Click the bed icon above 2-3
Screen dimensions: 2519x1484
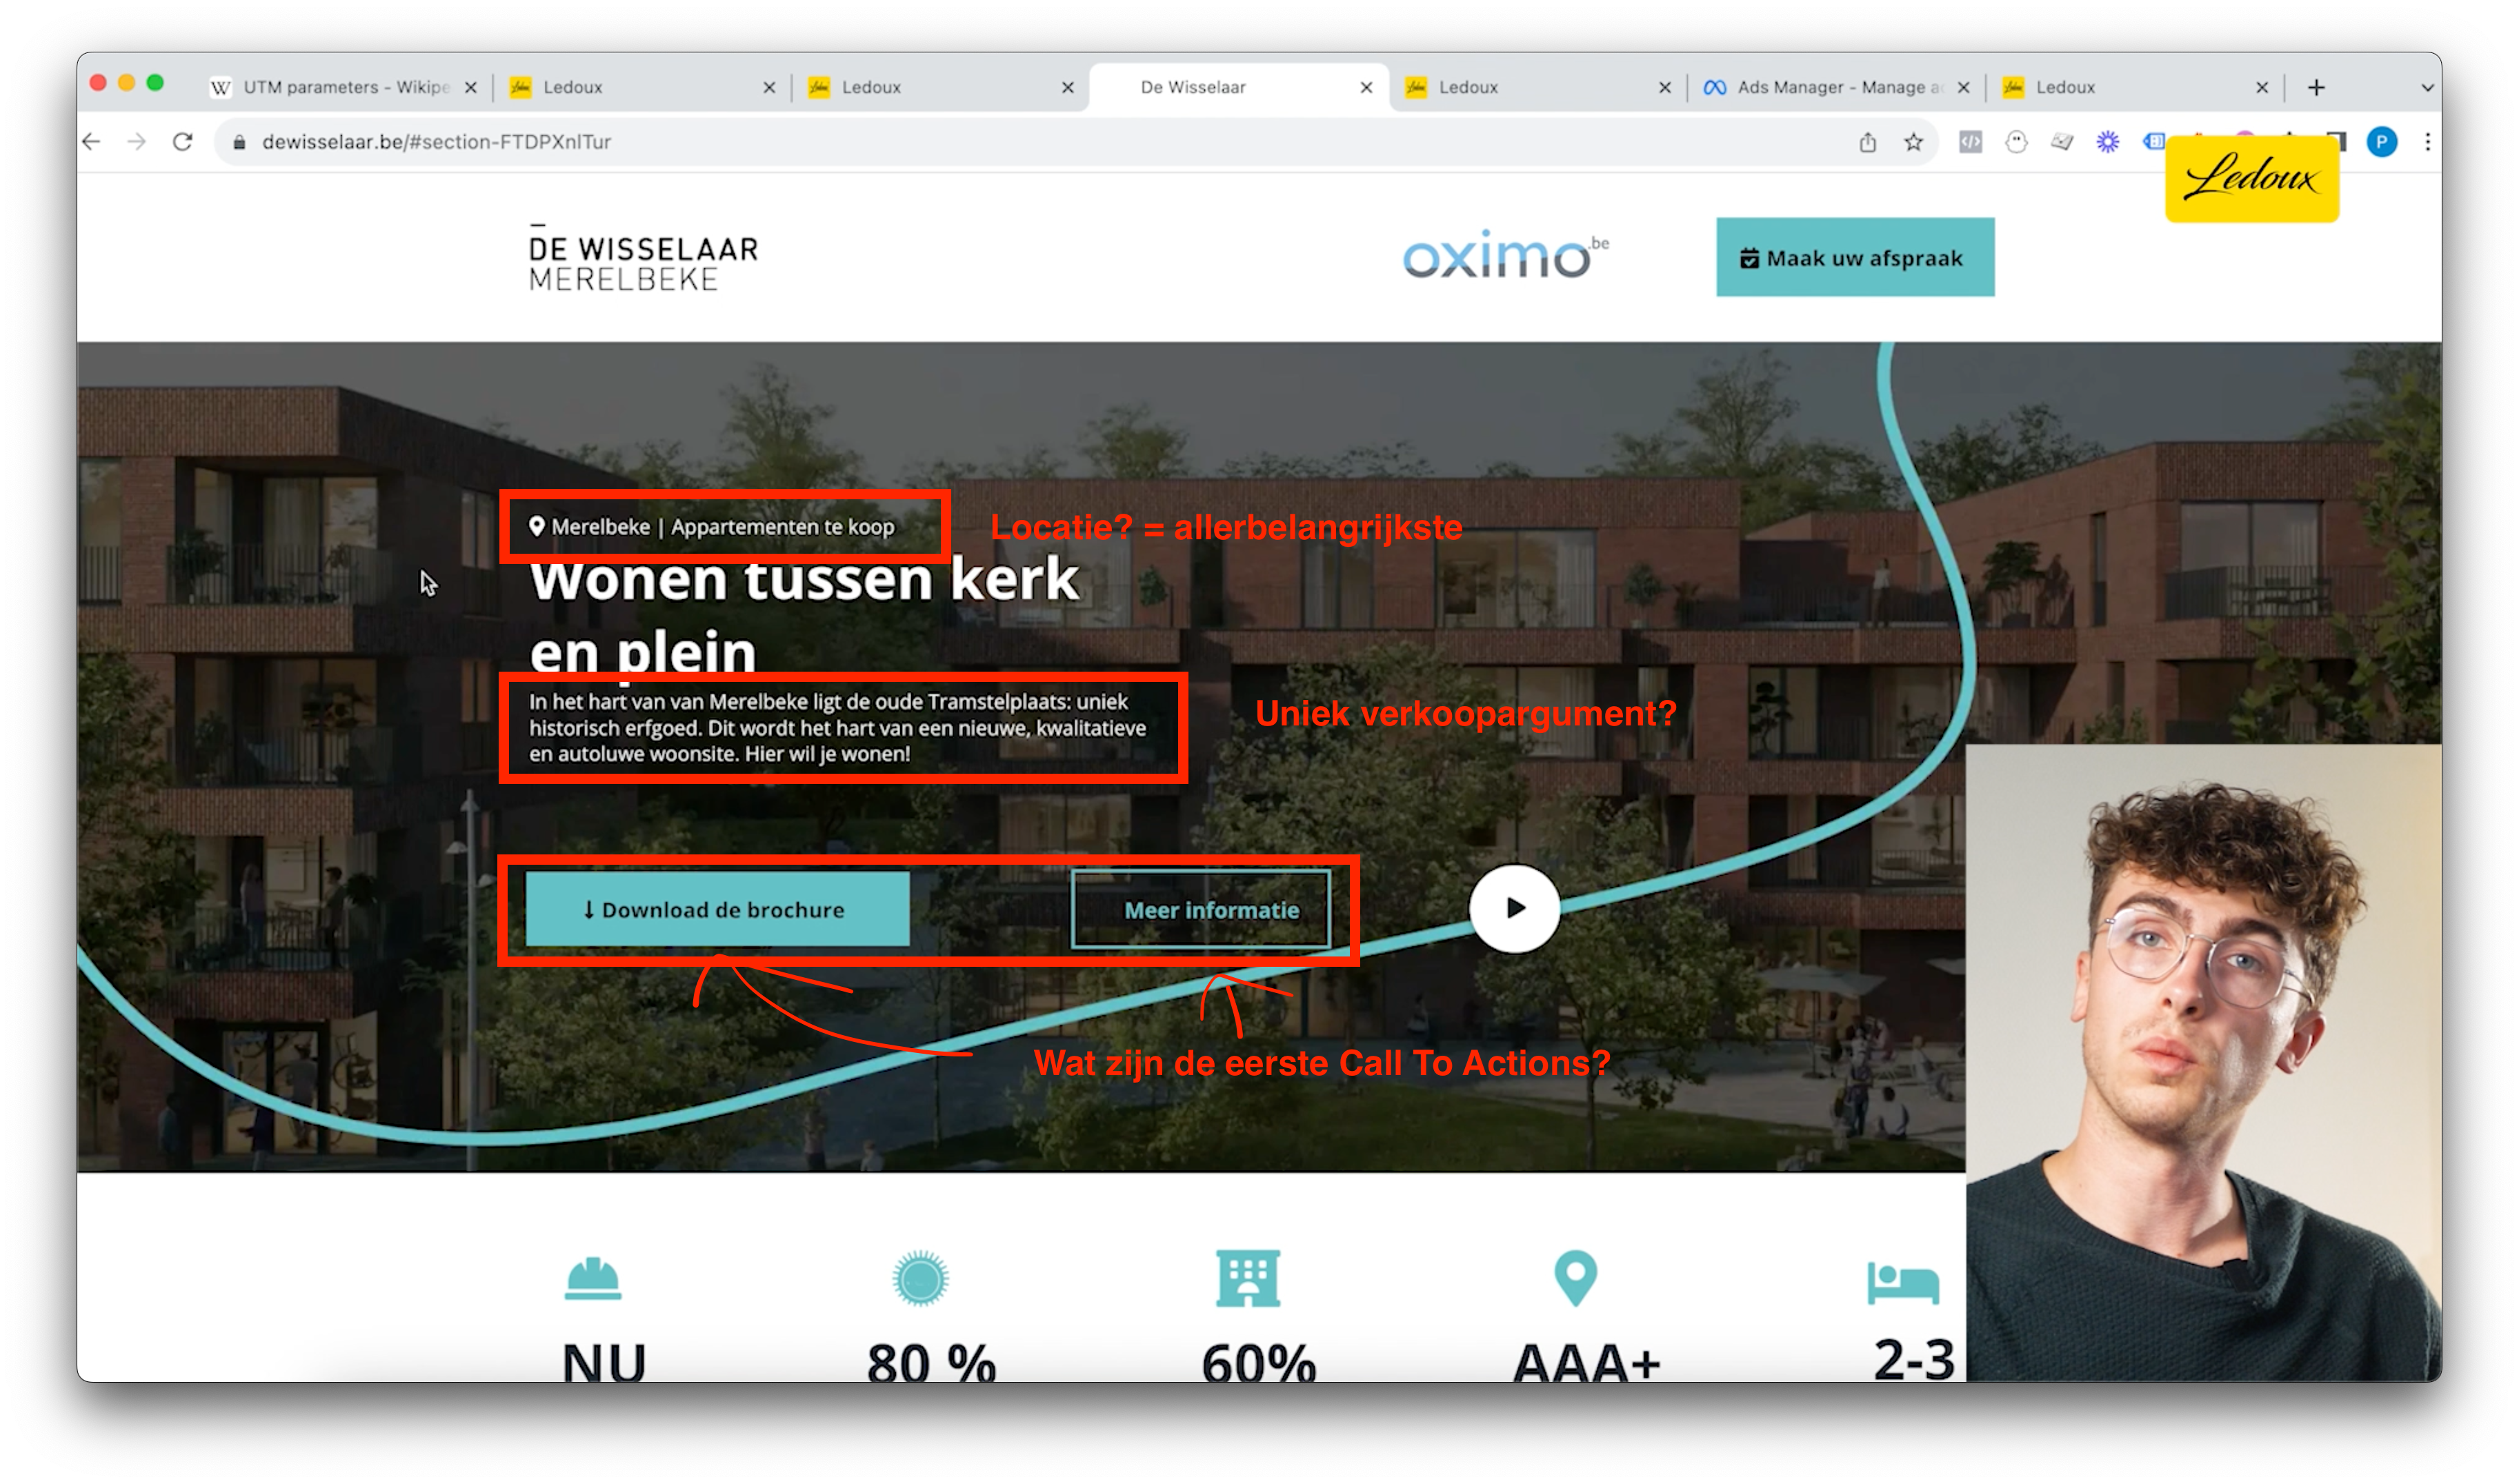point(1903,1282)
